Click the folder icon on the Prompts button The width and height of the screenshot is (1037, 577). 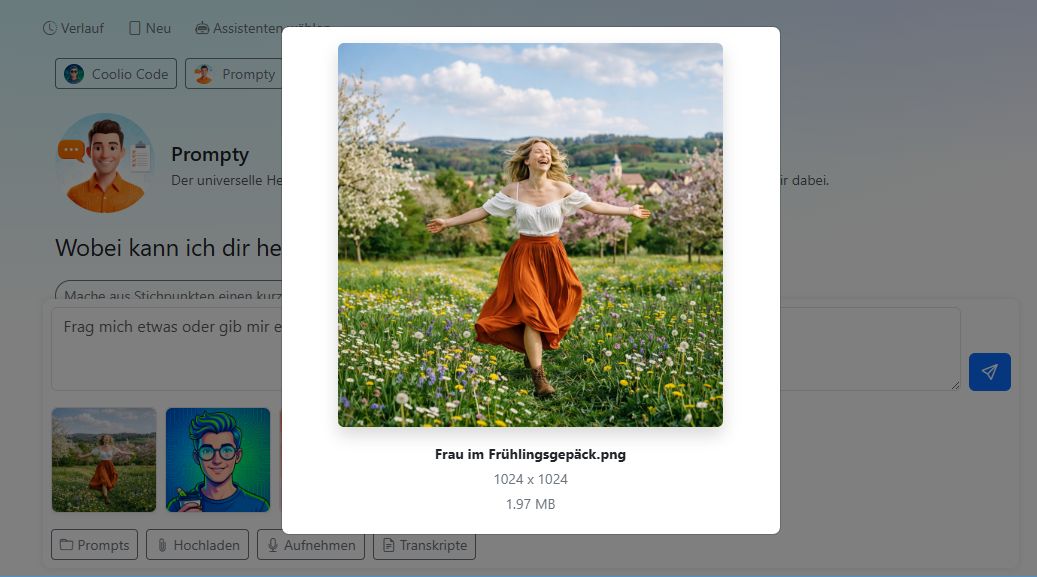click(x=66, y=545)
